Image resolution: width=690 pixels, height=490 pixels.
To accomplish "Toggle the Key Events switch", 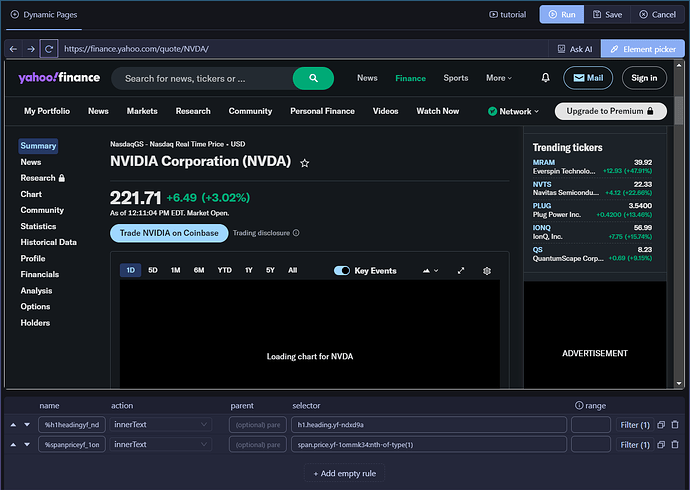I will [x=342, y=271].
